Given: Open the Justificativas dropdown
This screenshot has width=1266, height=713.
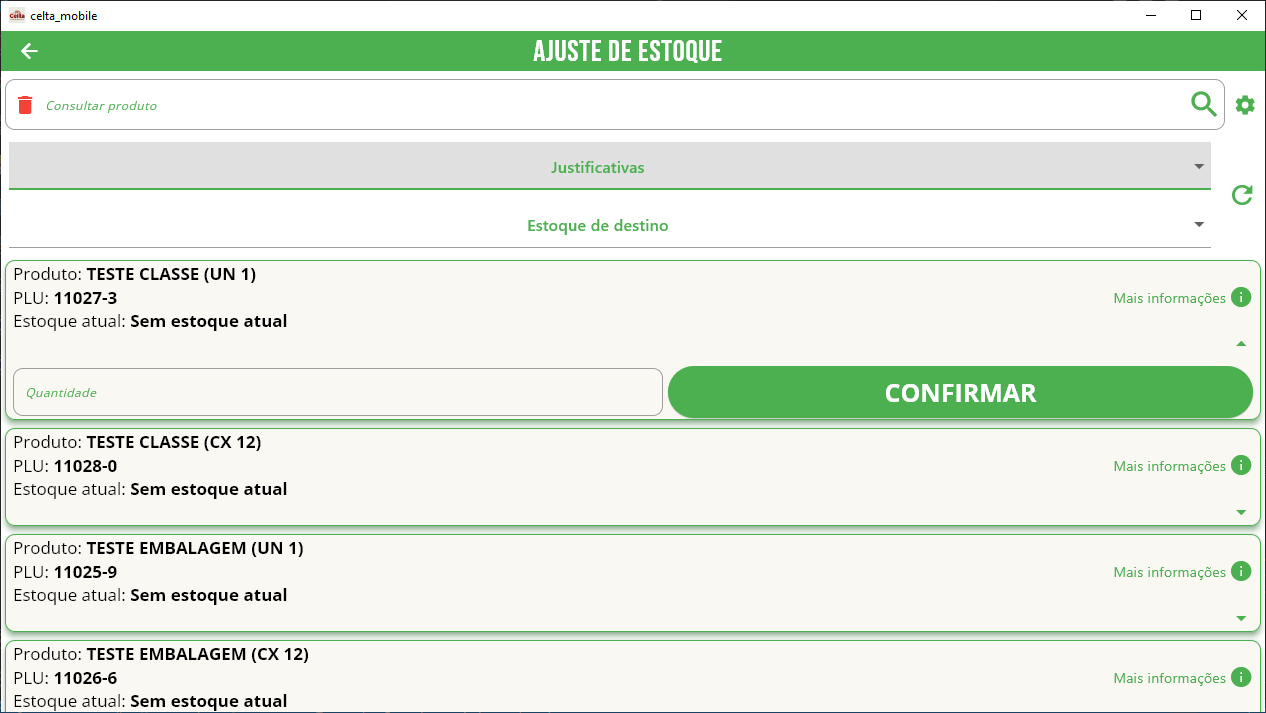Looking at the screenshot, I should (610, 167).
